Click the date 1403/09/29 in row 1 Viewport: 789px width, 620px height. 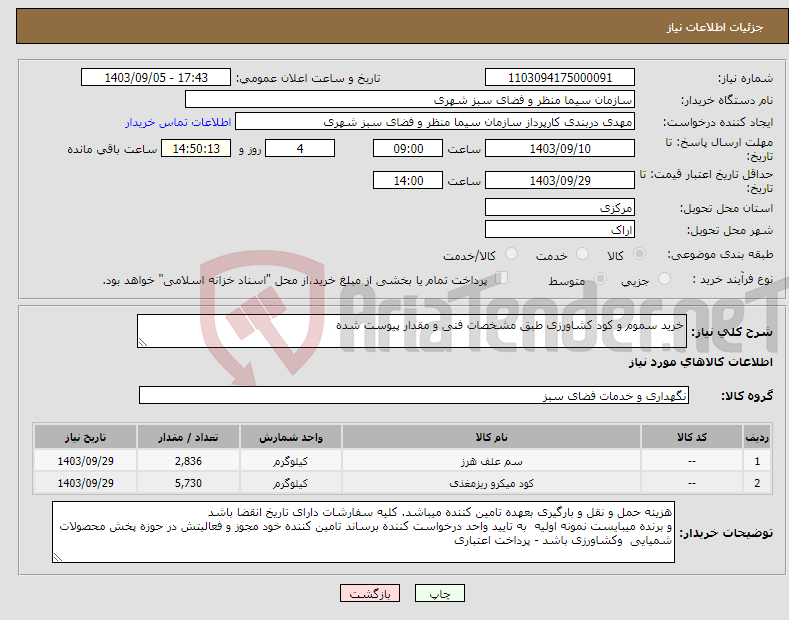(x=86, y=461)
